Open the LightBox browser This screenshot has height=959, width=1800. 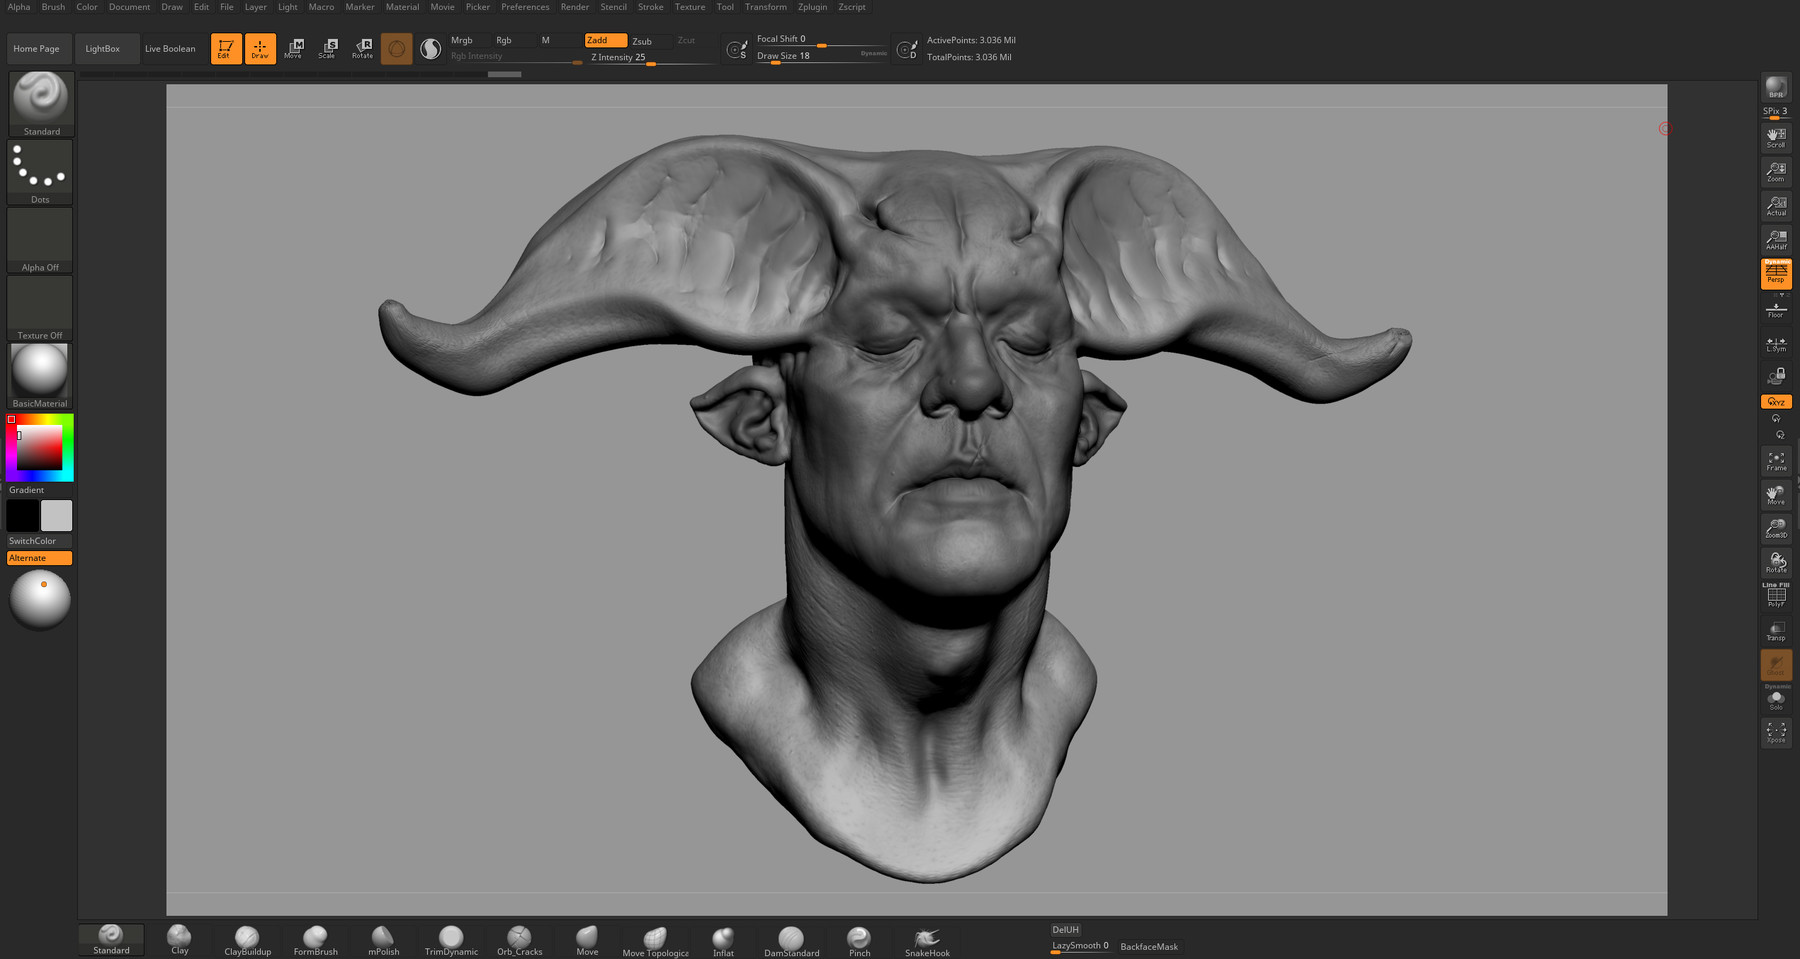[x=106, y=47]
